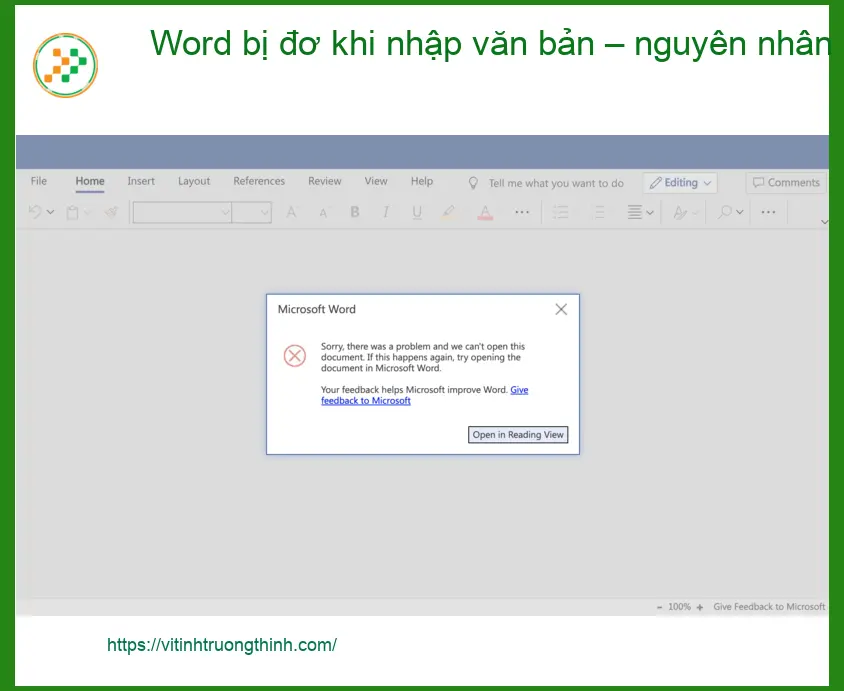The height and width of the screenshot is (691, 844).
Task: Click the Styles icon
Action: click(680, 213)
